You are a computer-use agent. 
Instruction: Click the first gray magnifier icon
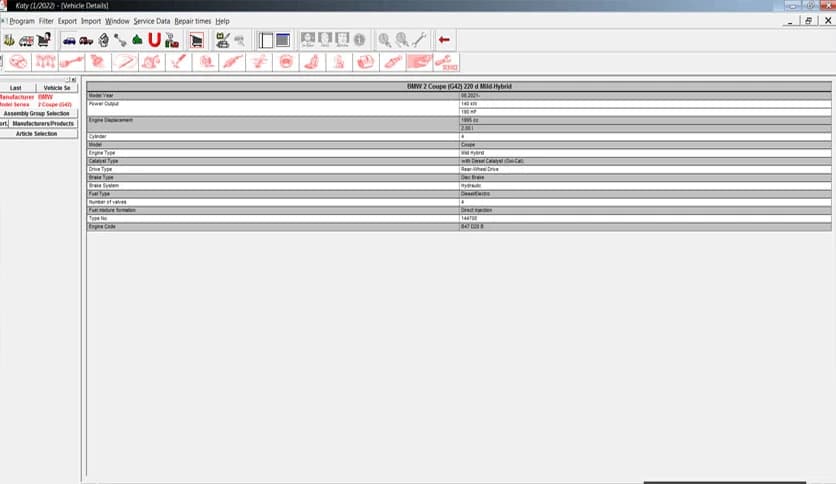pos(384,40)
